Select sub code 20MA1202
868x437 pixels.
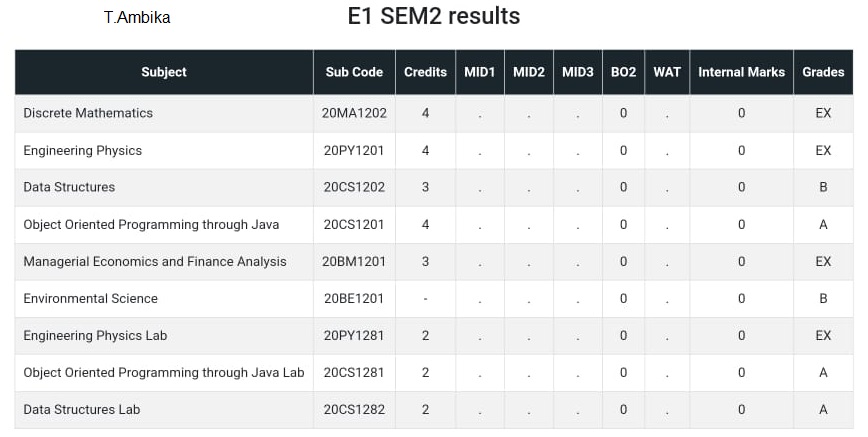pyautogui.click(x=354, y=113)
